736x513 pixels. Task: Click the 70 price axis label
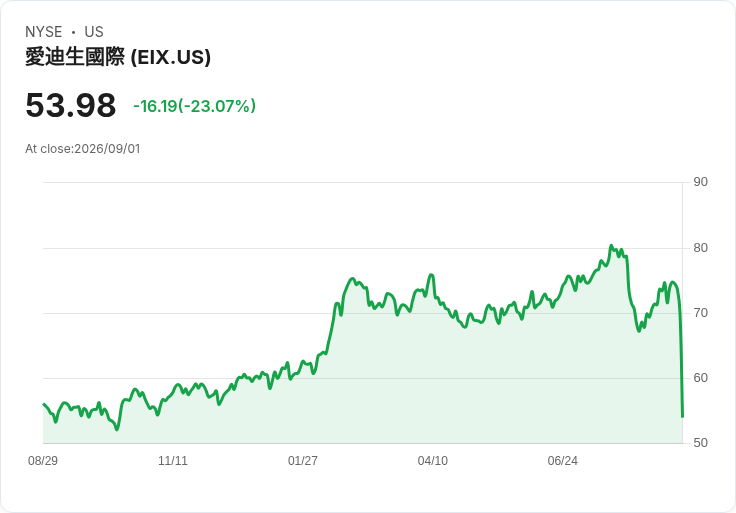(700, 313)
